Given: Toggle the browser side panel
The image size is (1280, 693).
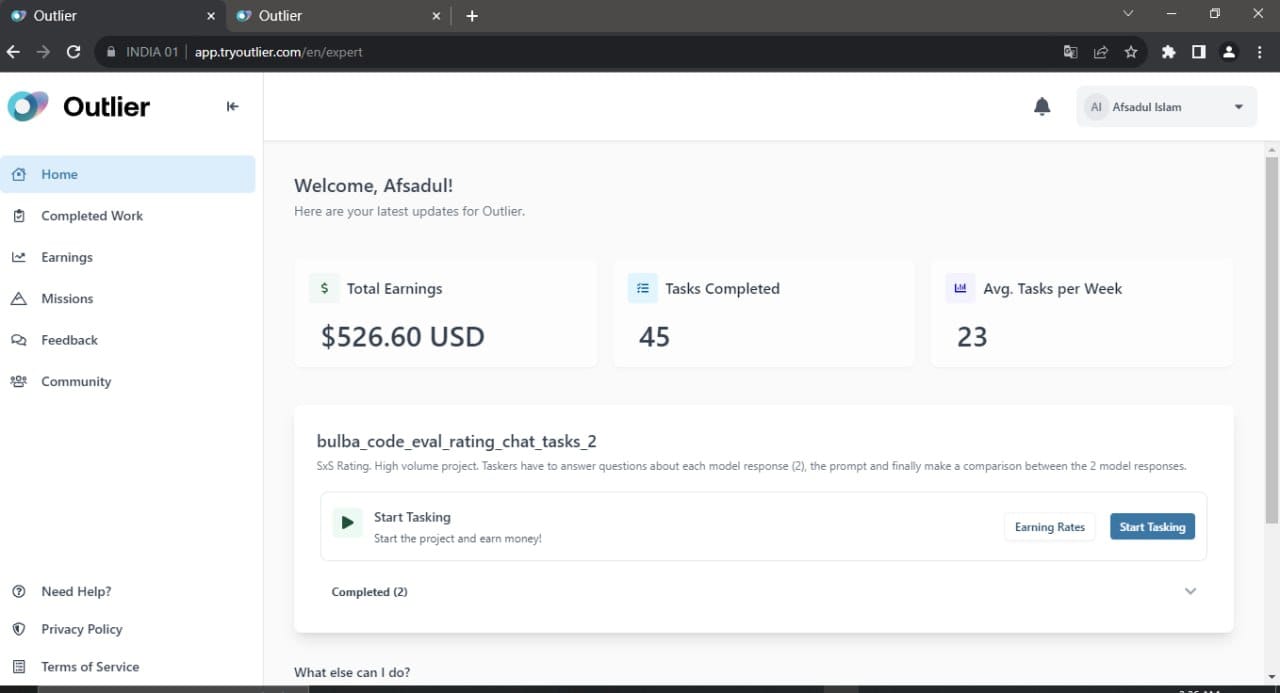Looking at the screenshot, I should pyautogui.click(x=1199, y=52).
